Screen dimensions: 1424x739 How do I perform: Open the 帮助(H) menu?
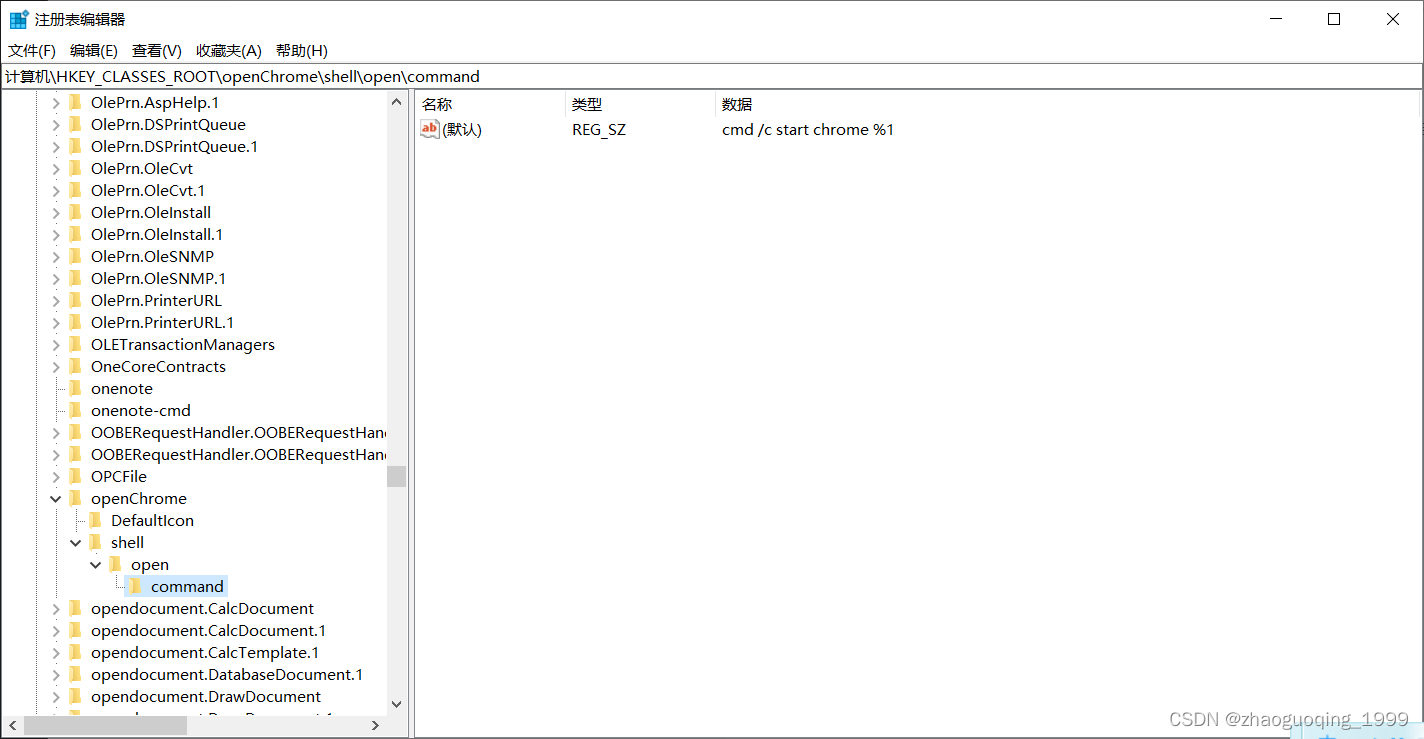(x=302, y=50)
